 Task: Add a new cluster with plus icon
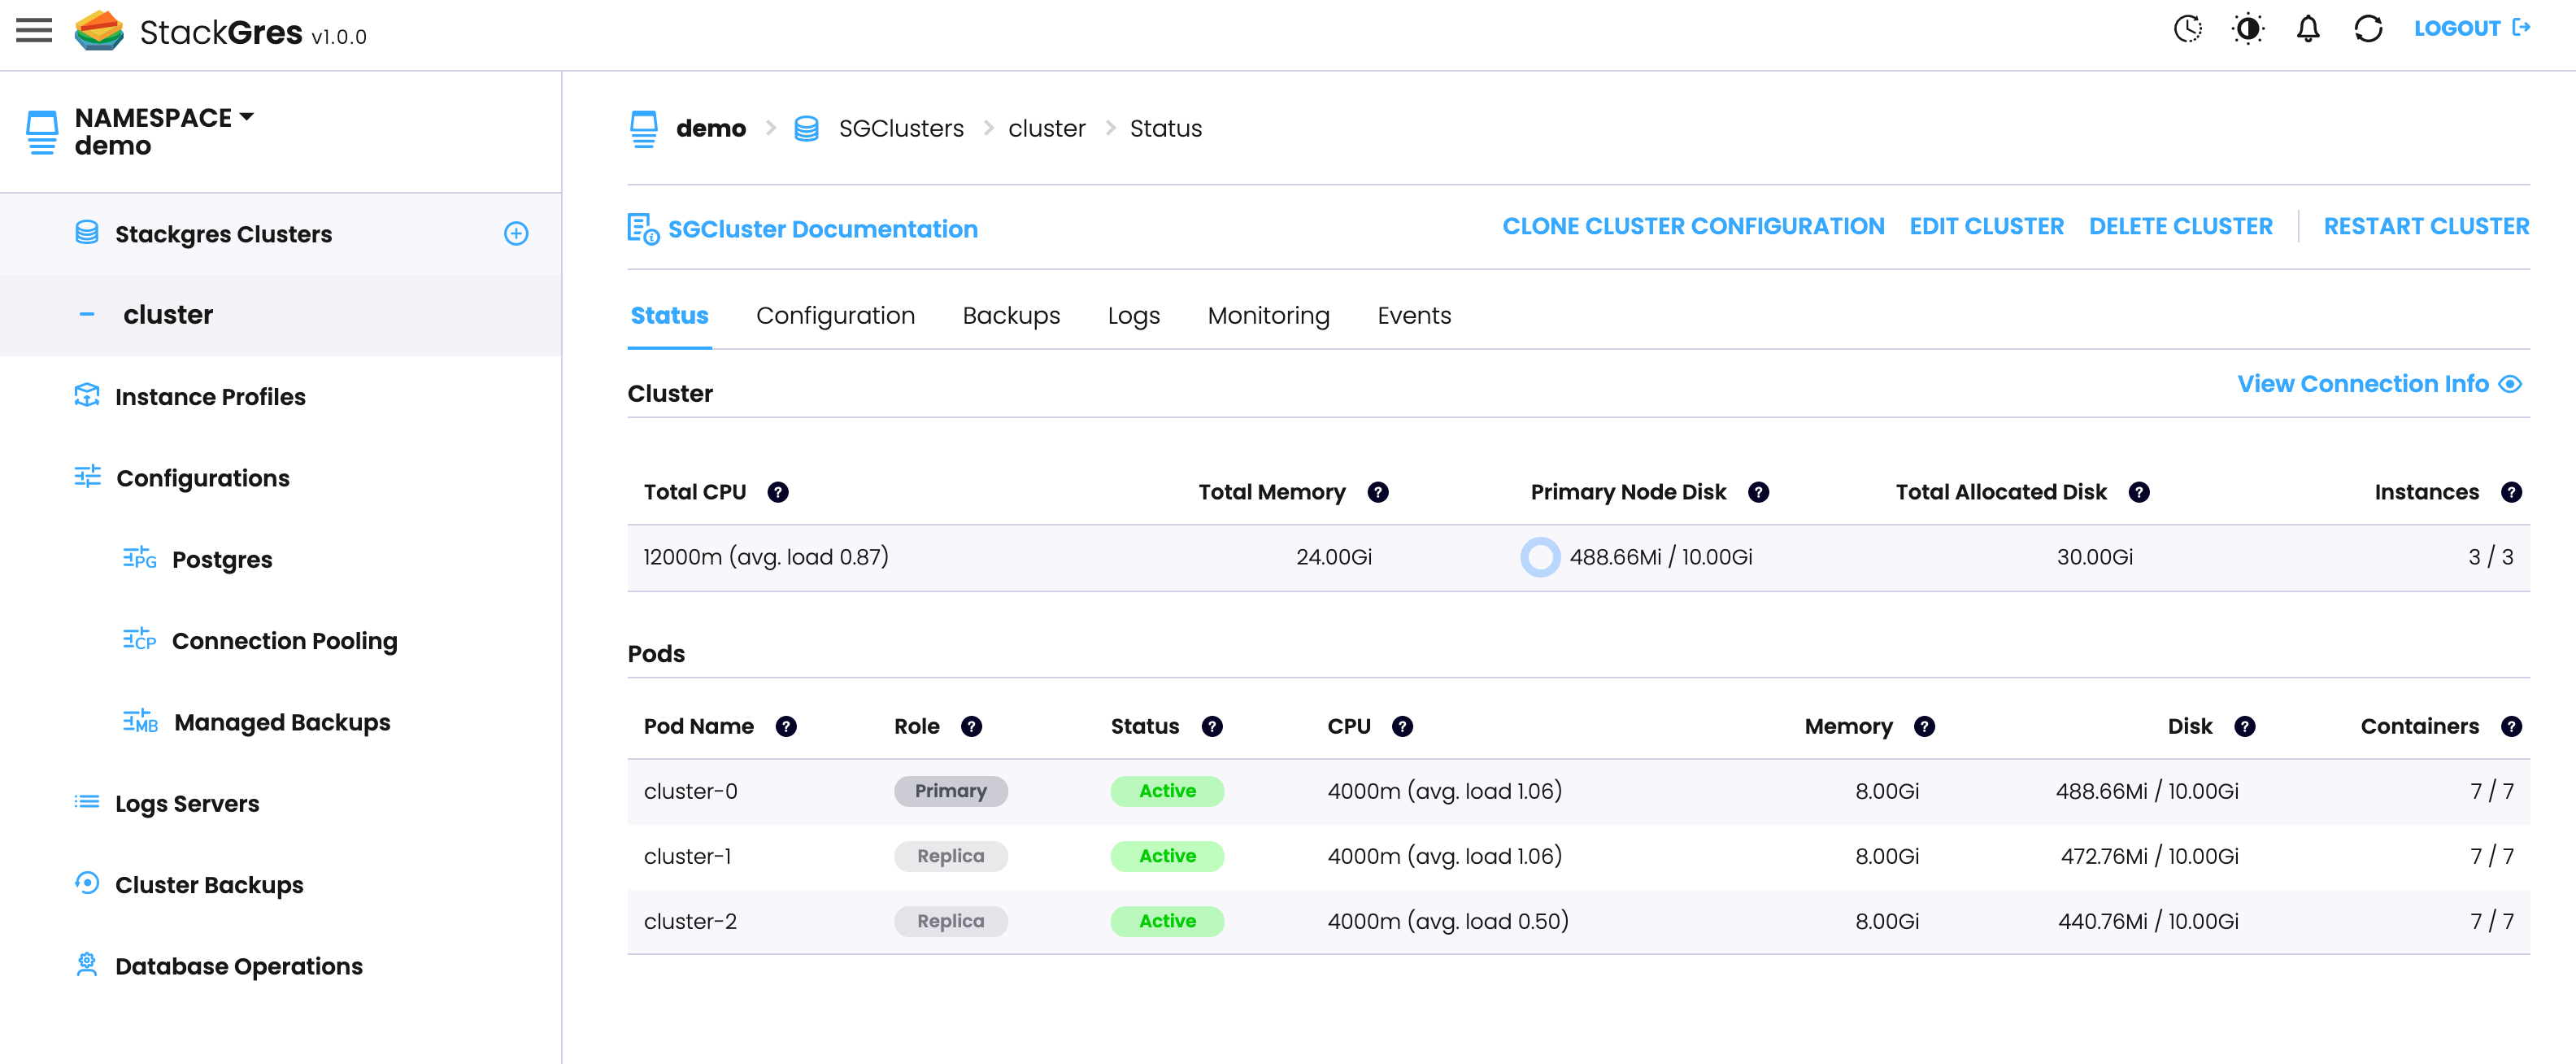click(x=516, y=234)
